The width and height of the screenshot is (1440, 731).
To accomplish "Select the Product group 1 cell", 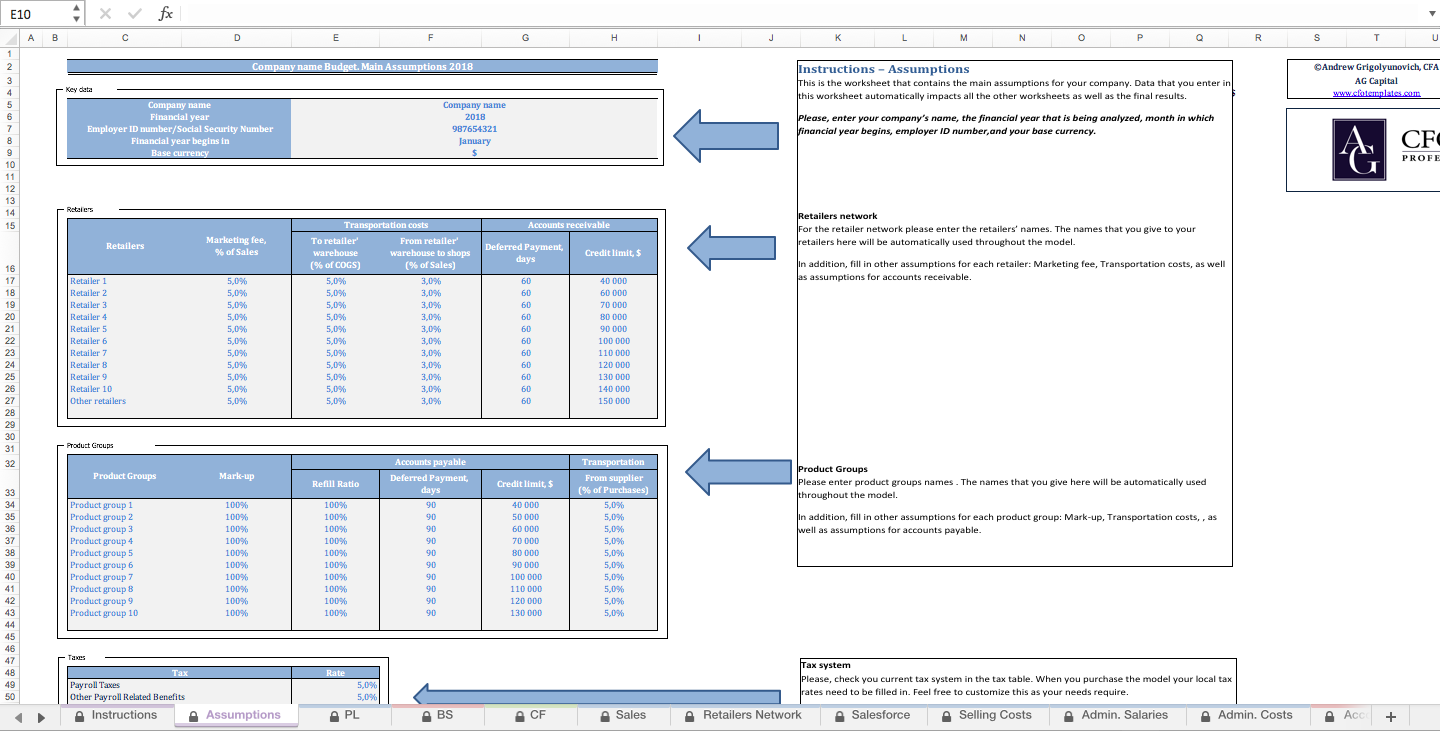I will [x=125, y=505].
